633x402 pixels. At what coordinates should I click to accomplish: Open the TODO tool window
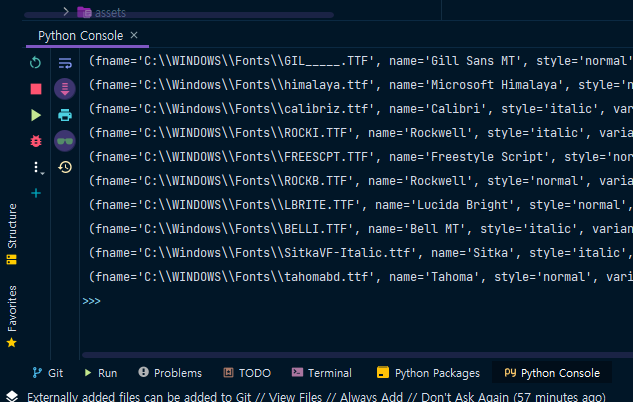point(247,373)
